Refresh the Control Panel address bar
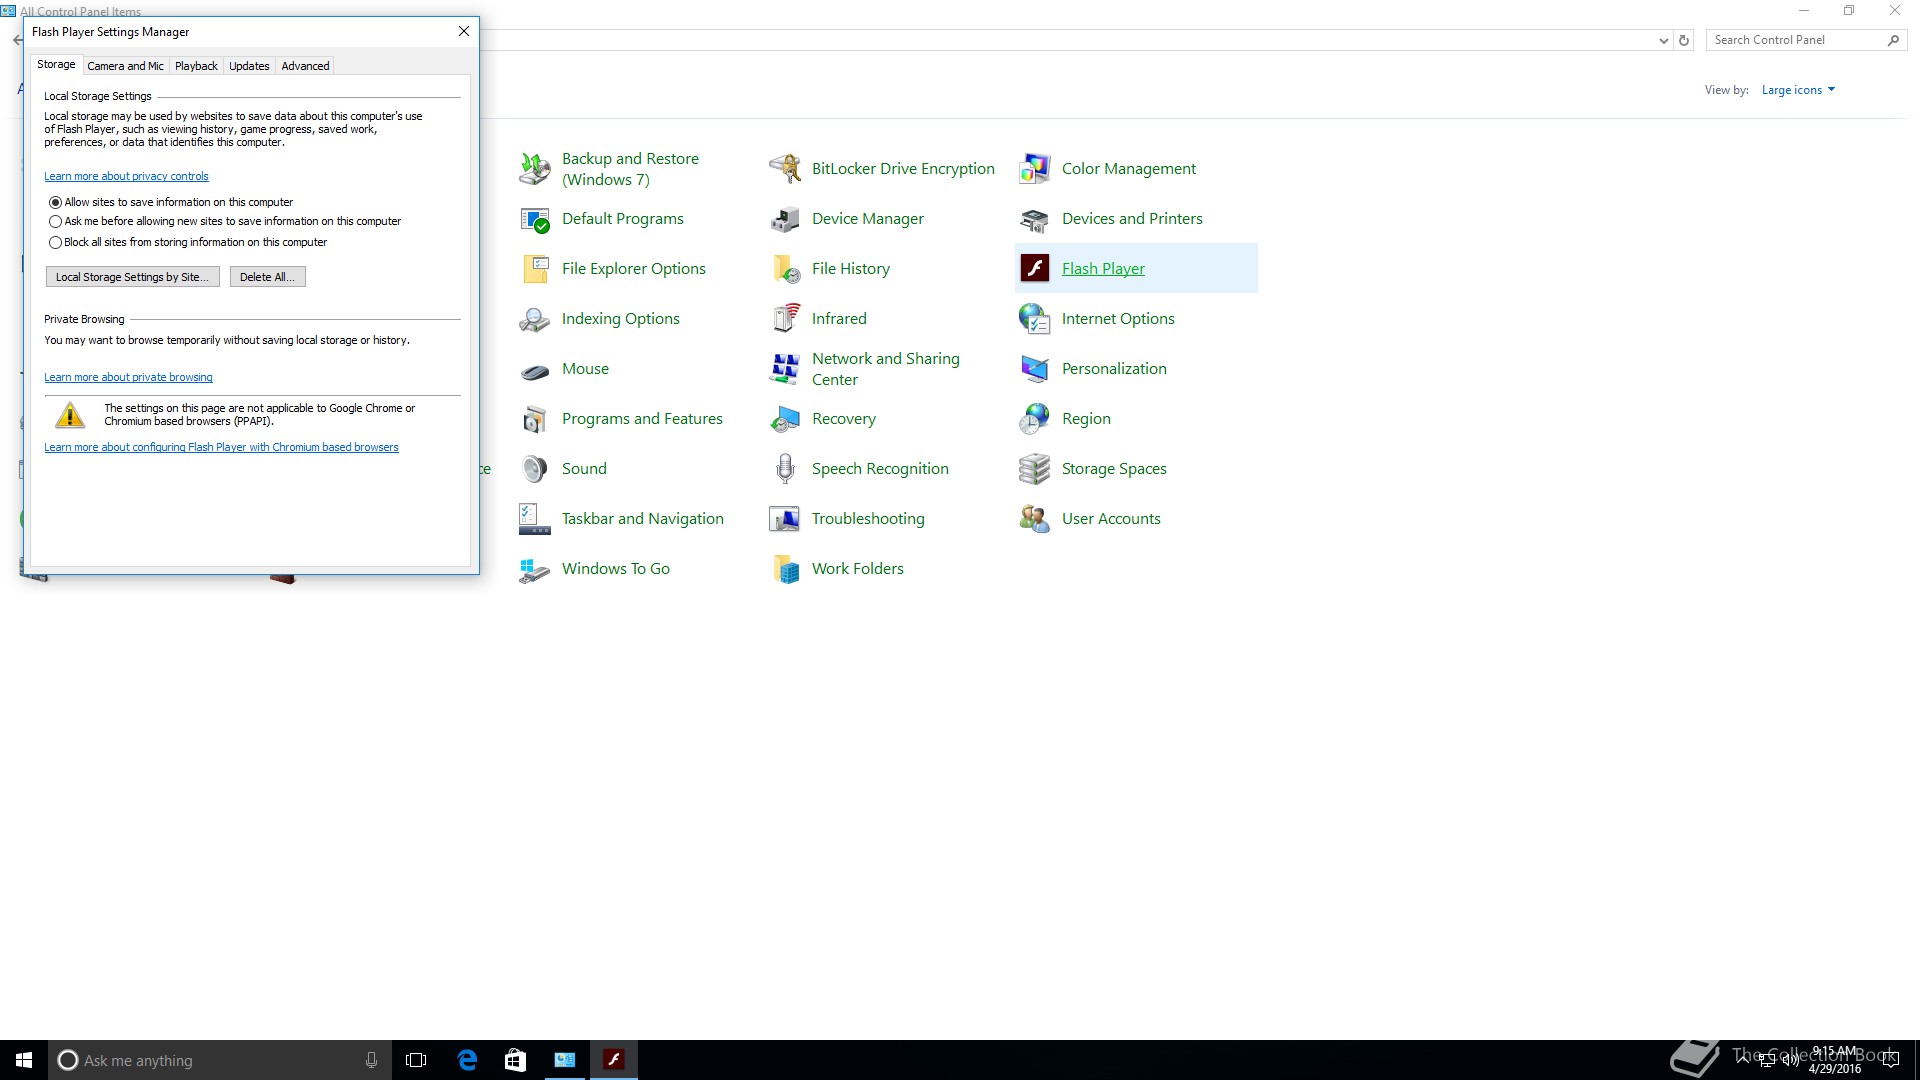This screenshot has width=1920, height=1080. click(1684, 41)
